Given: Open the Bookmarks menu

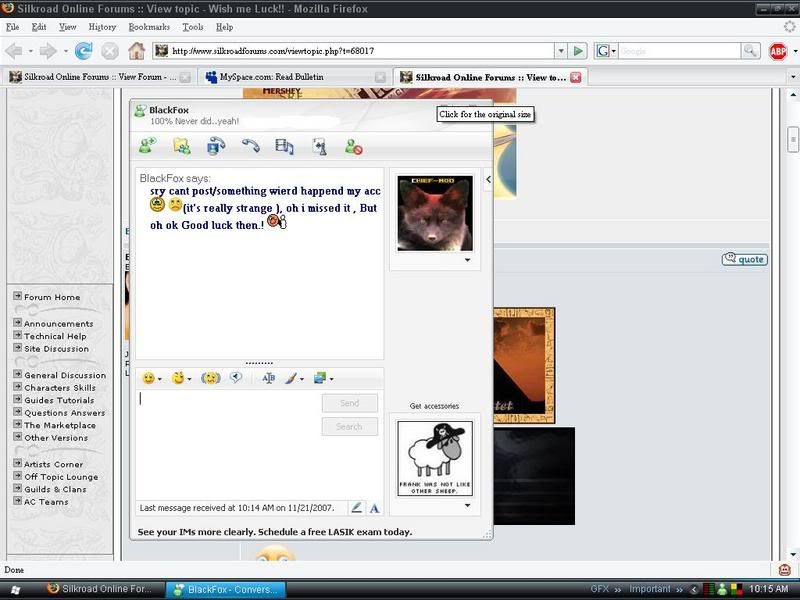Looking at the screenshot, I should 149,27.
